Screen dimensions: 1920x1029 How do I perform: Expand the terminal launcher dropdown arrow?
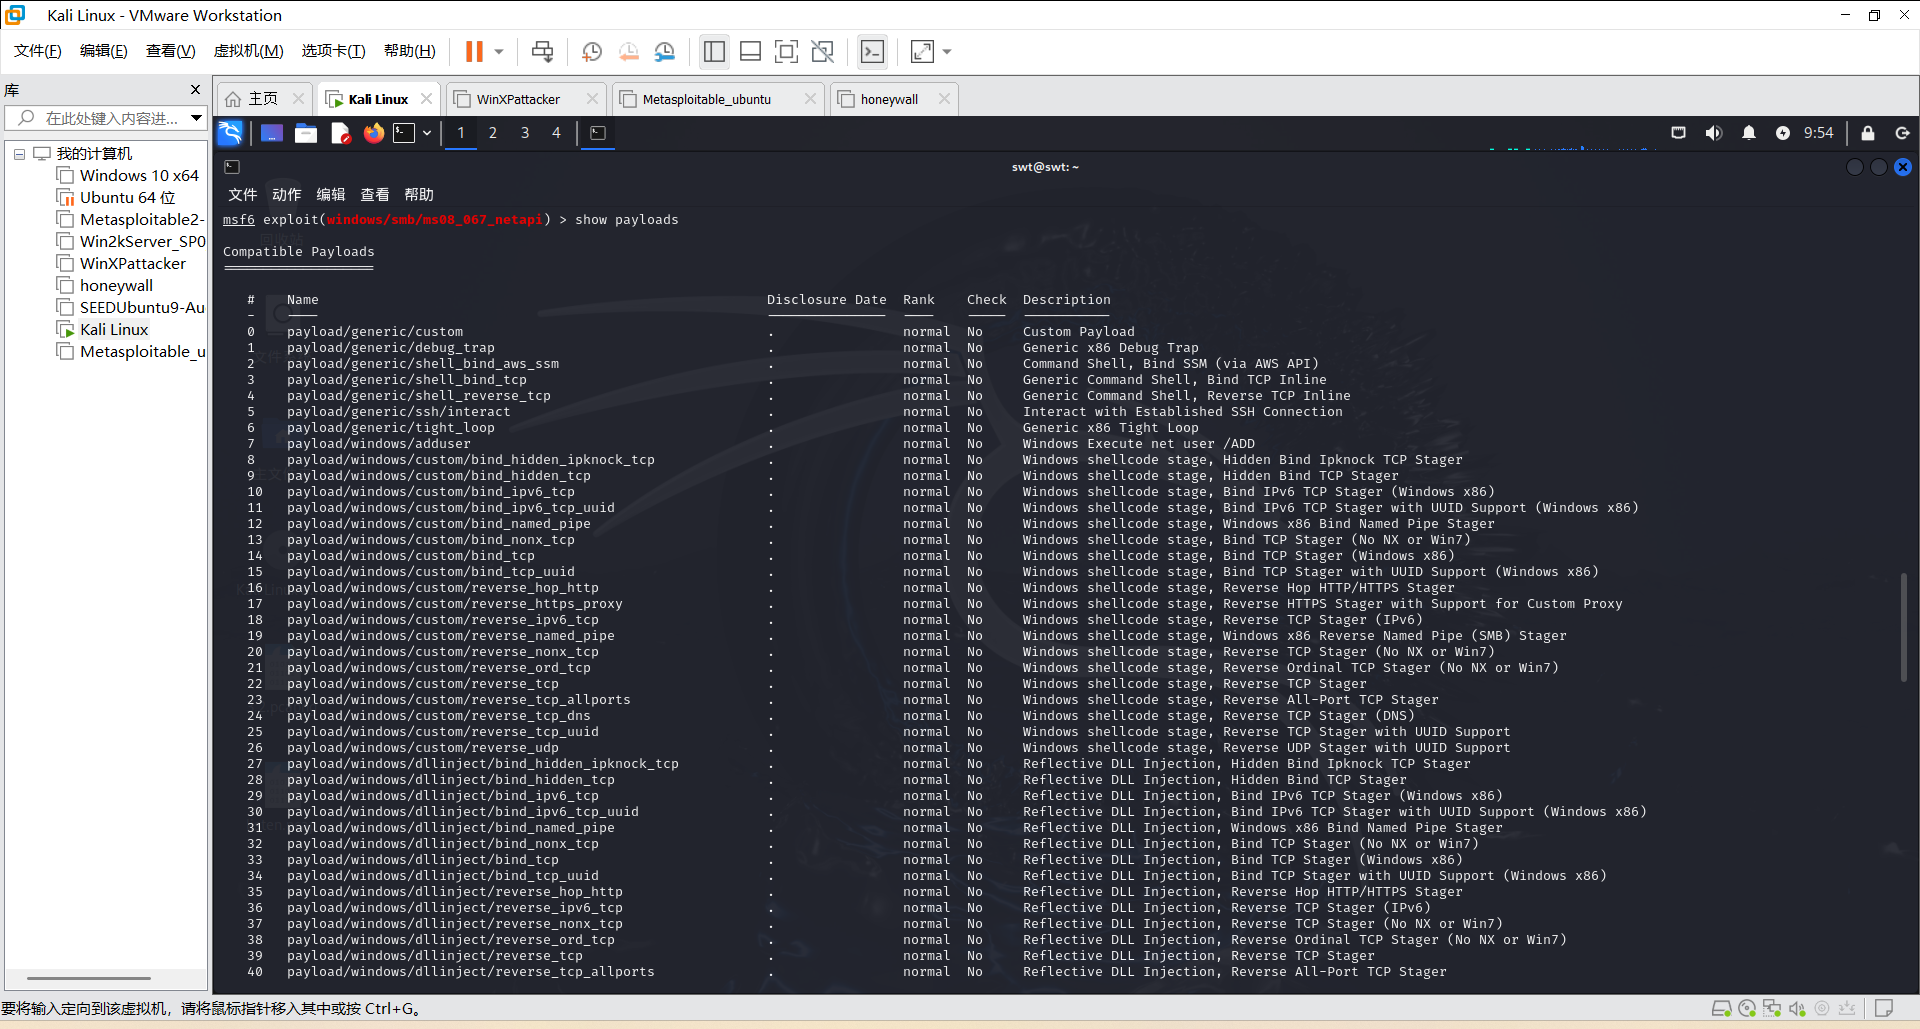[427, 133]
